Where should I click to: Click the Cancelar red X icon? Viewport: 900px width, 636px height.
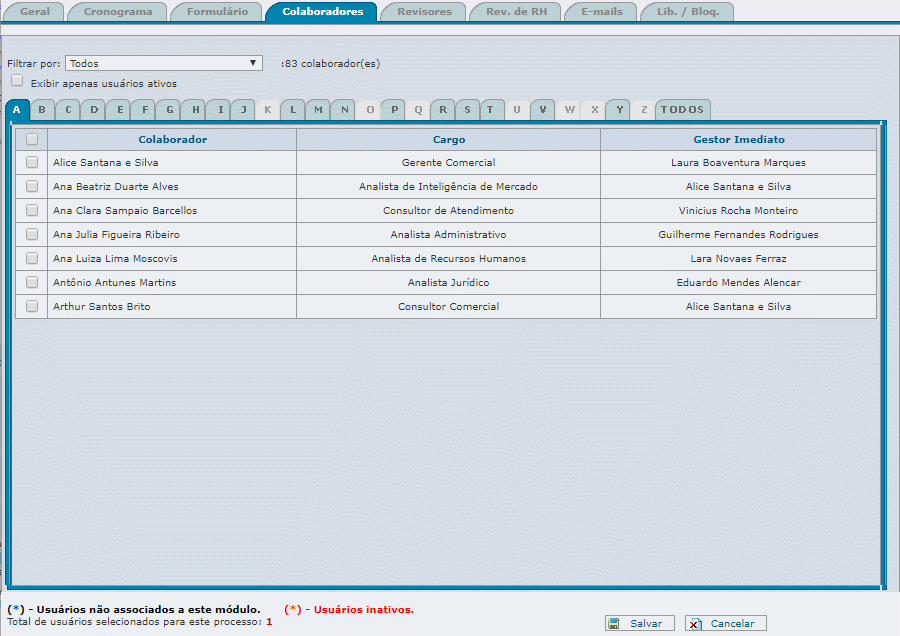pos(695,623)
